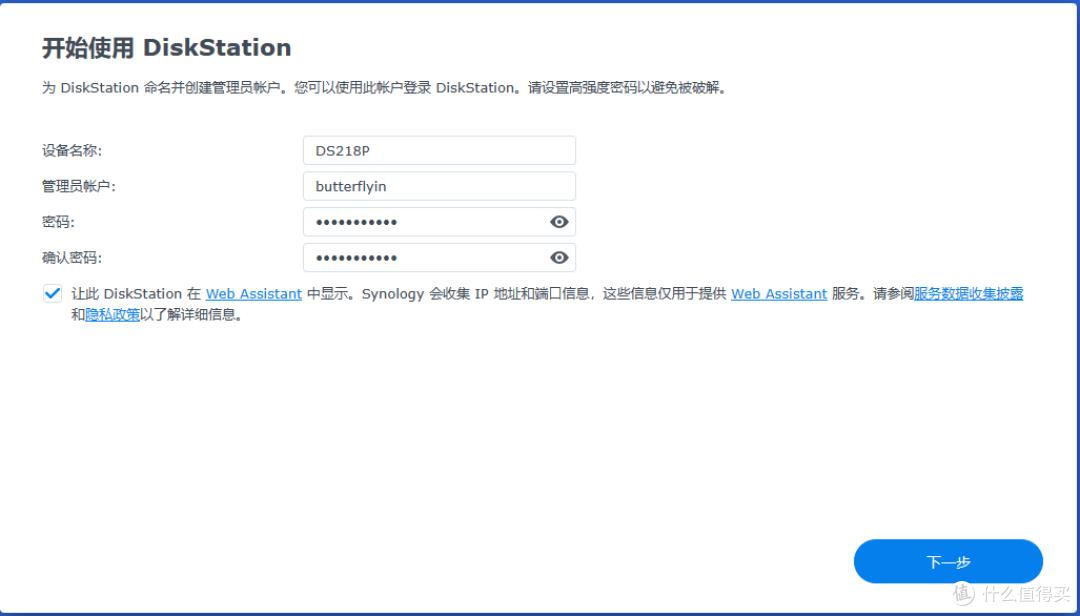Open the 服务数据收集披露 disclosure link
The width and height of the screenshot is (1080, 616).
[971, 293]
